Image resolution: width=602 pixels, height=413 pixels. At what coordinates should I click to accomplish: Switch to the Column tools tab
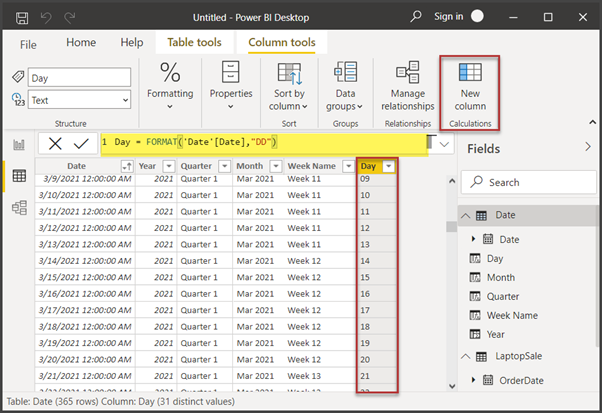pos(282,42)
